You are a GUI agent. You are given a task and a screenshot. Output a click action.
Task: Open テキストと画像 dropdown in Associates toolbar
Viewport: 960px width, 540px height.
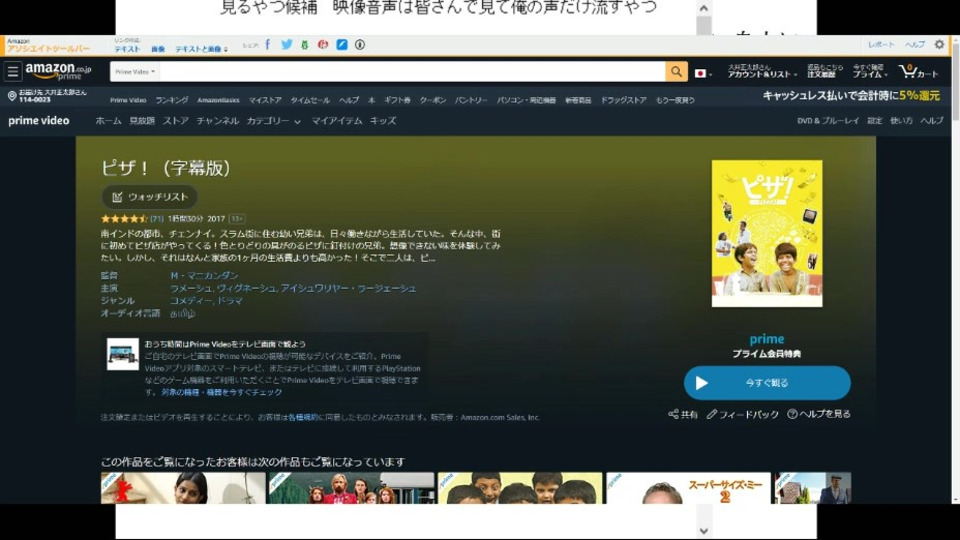pos(201,49)
